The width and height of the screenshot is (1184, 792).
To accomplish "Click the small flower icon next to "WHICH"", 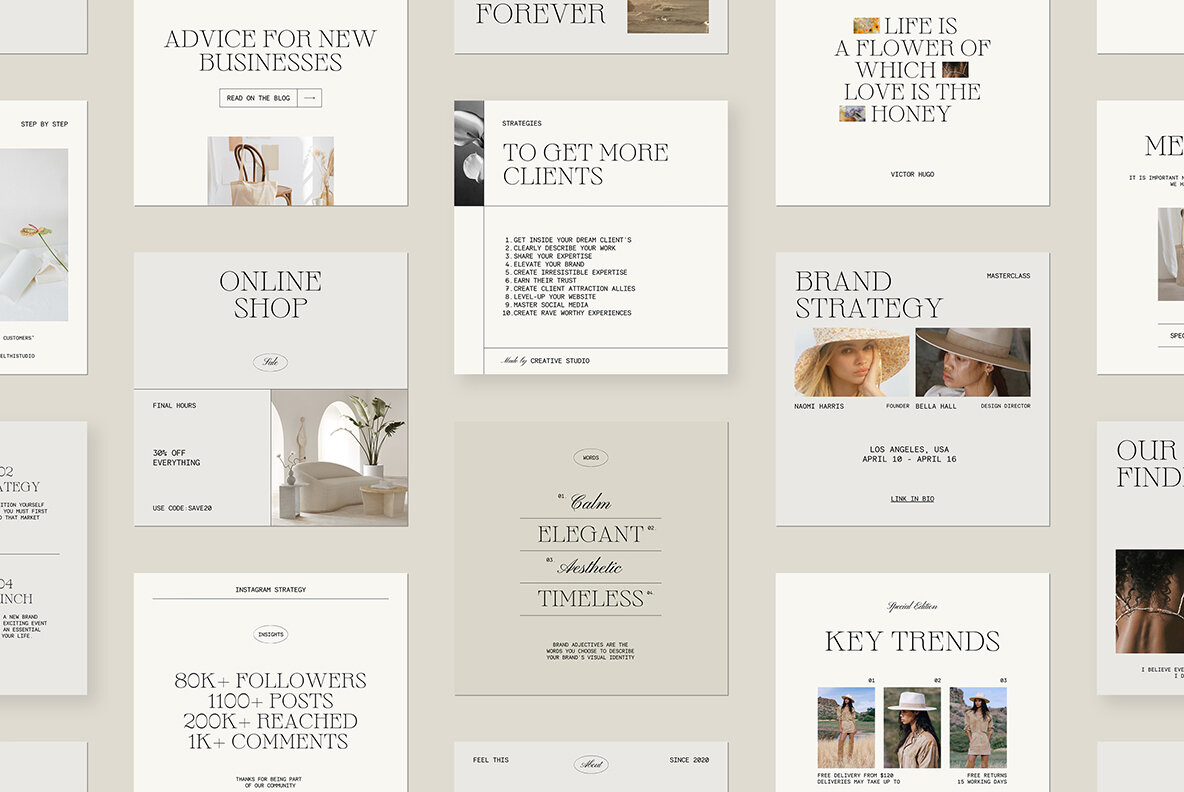I will coord(955,69).
